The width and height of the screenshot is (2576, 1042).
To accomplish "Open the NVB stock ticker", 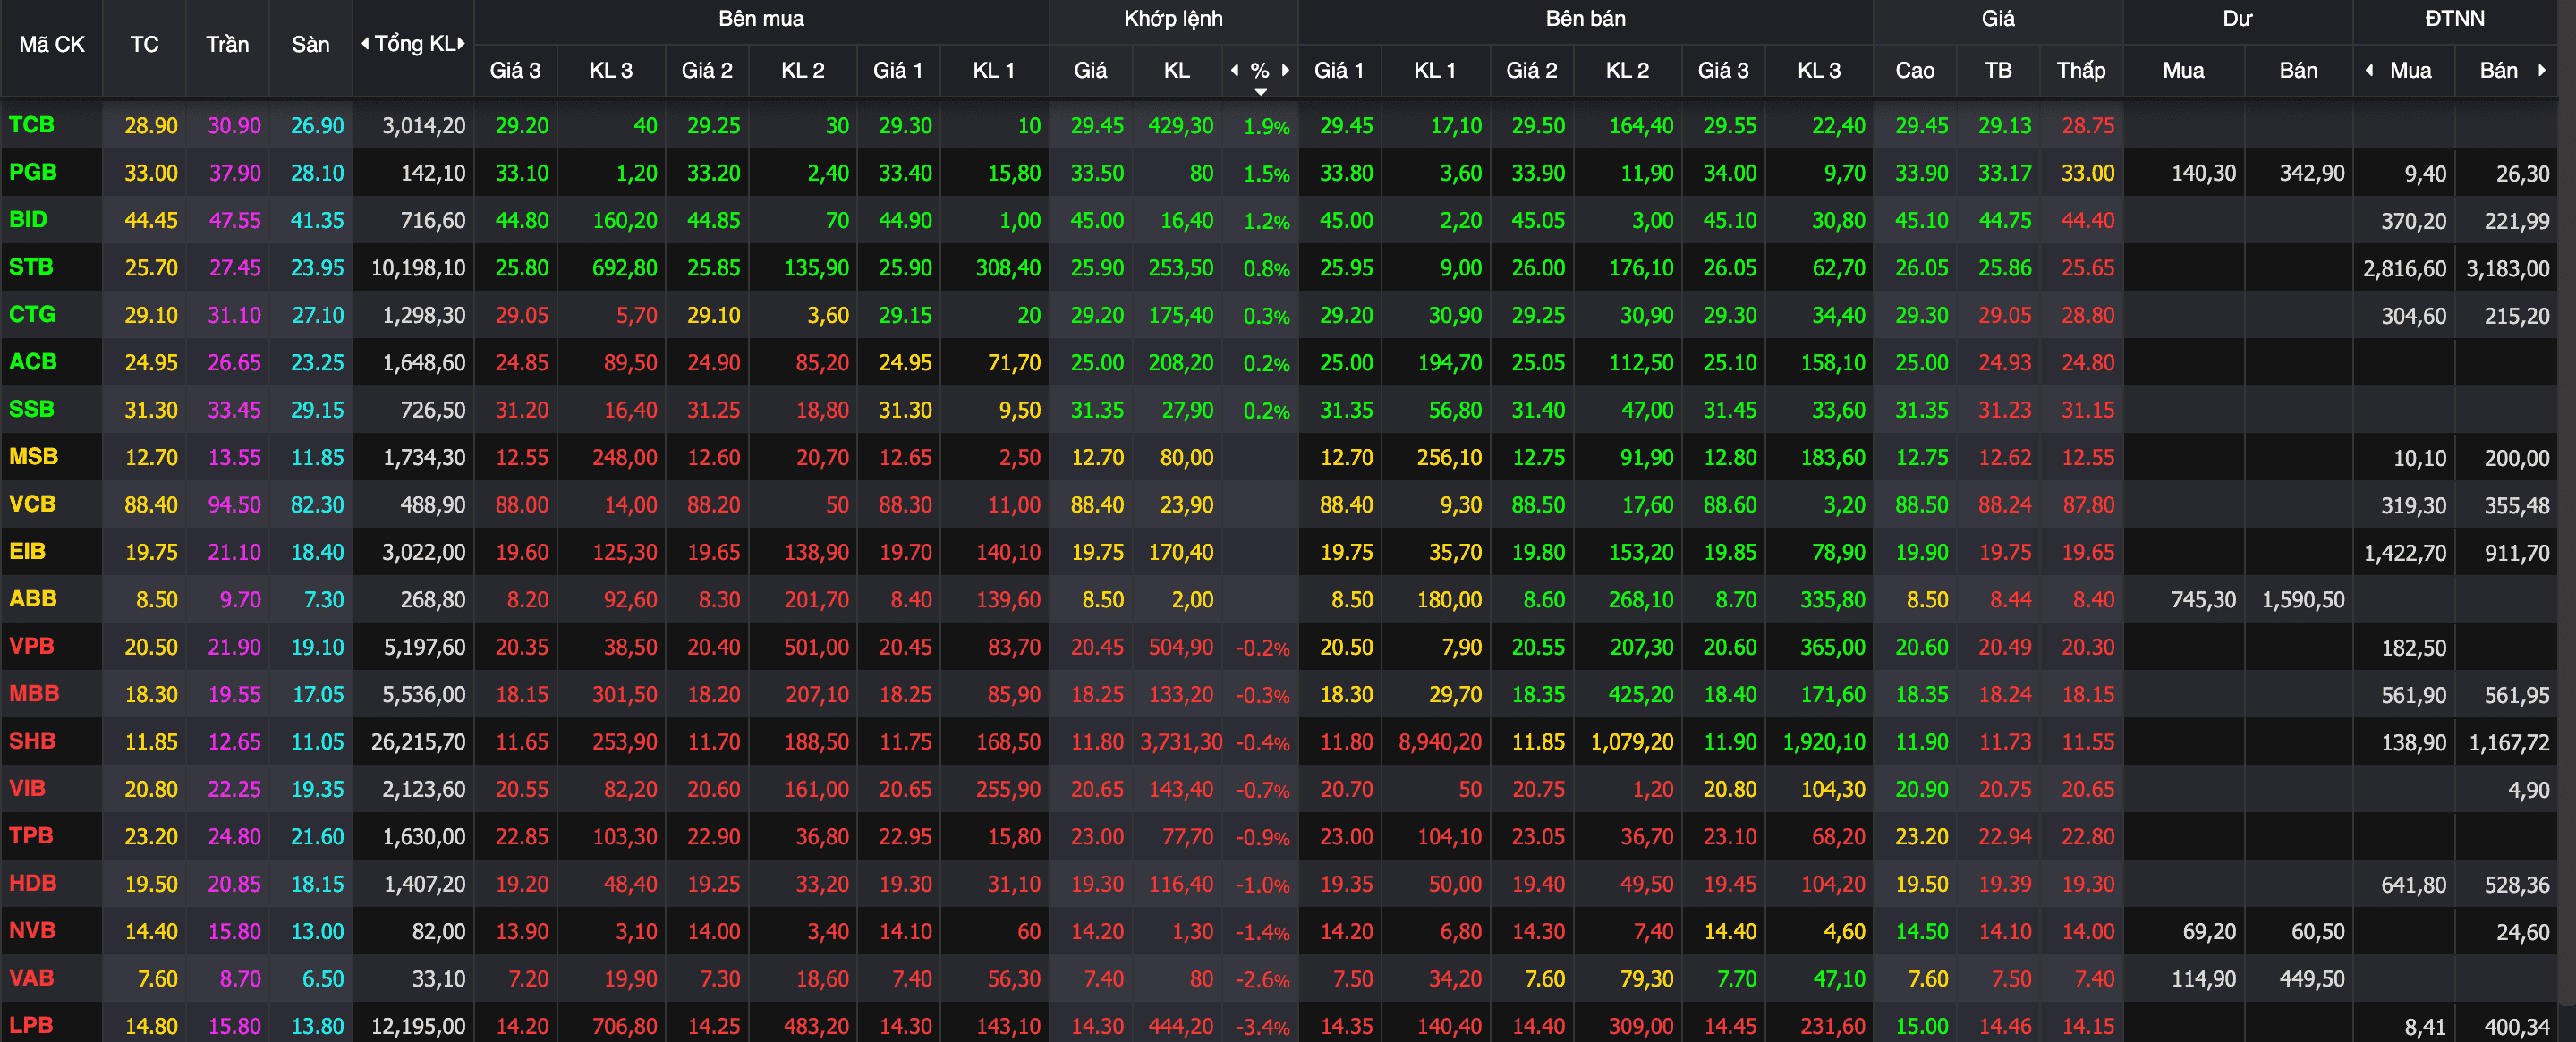I will pos(32,930).
